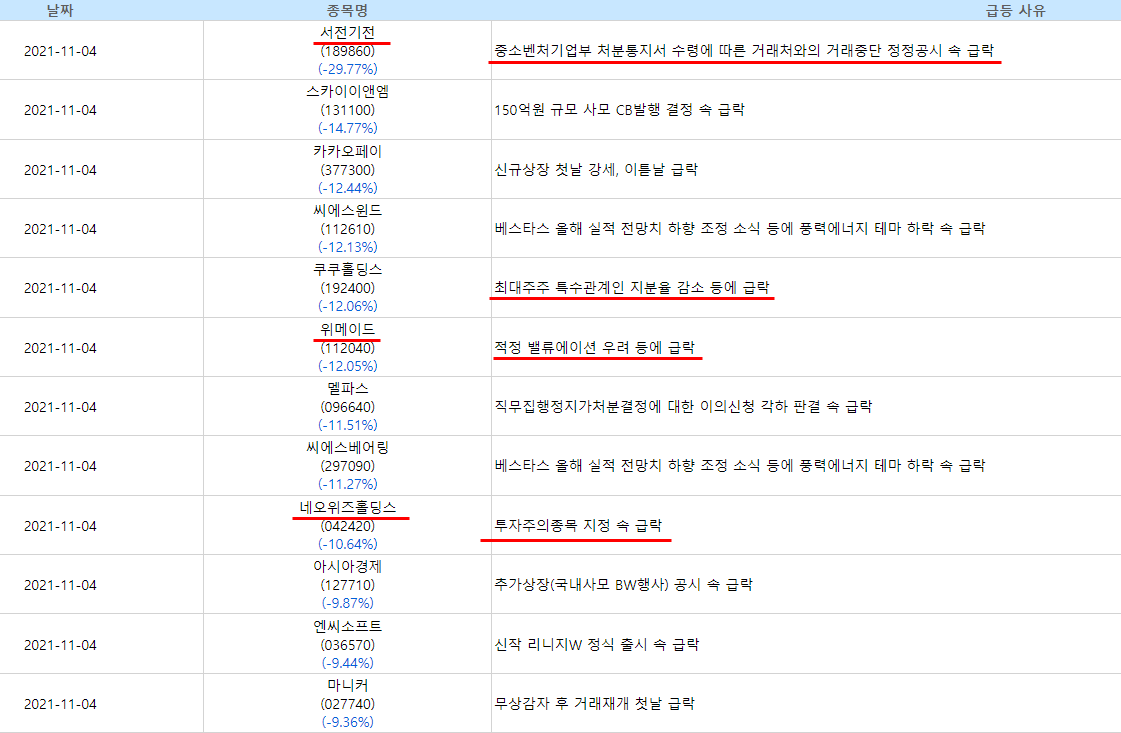
Task: Select stock name 카카오페이
Action: click(347, 152)
